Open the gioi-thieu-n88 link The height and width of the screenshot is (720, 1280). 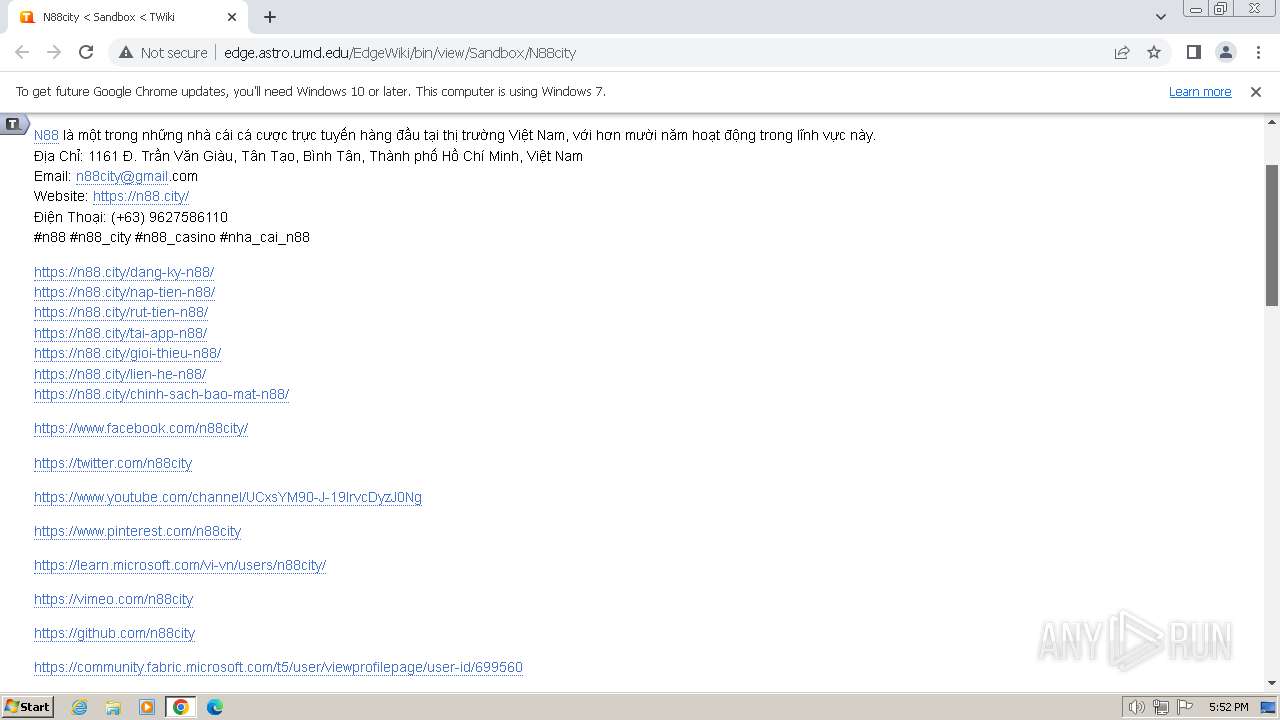(x=128, y=353)
